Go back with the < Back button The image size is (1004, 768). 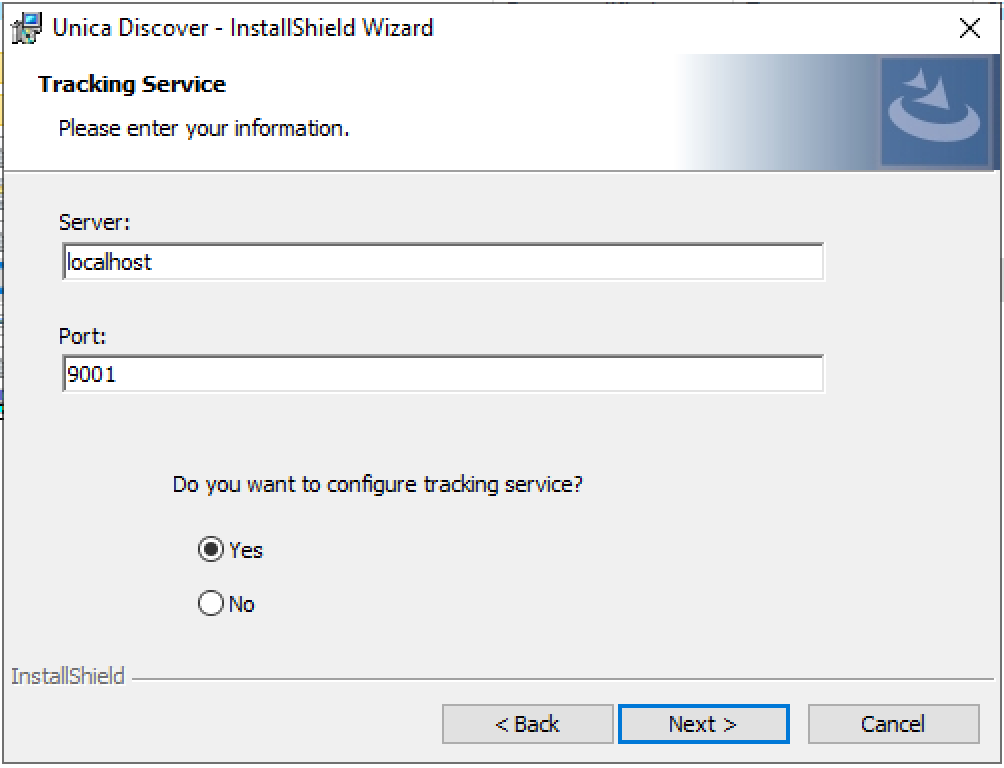527,724
